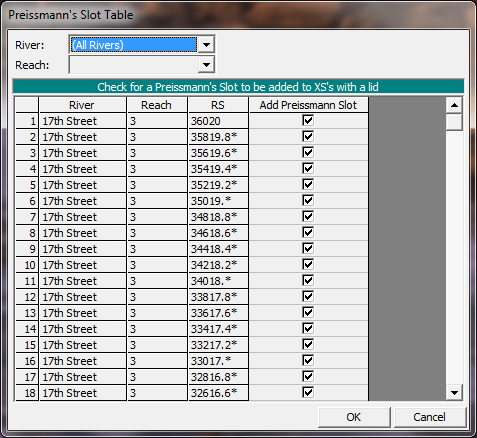Select row number 10 header
The image size is (477, 438).
pos(27,265)
